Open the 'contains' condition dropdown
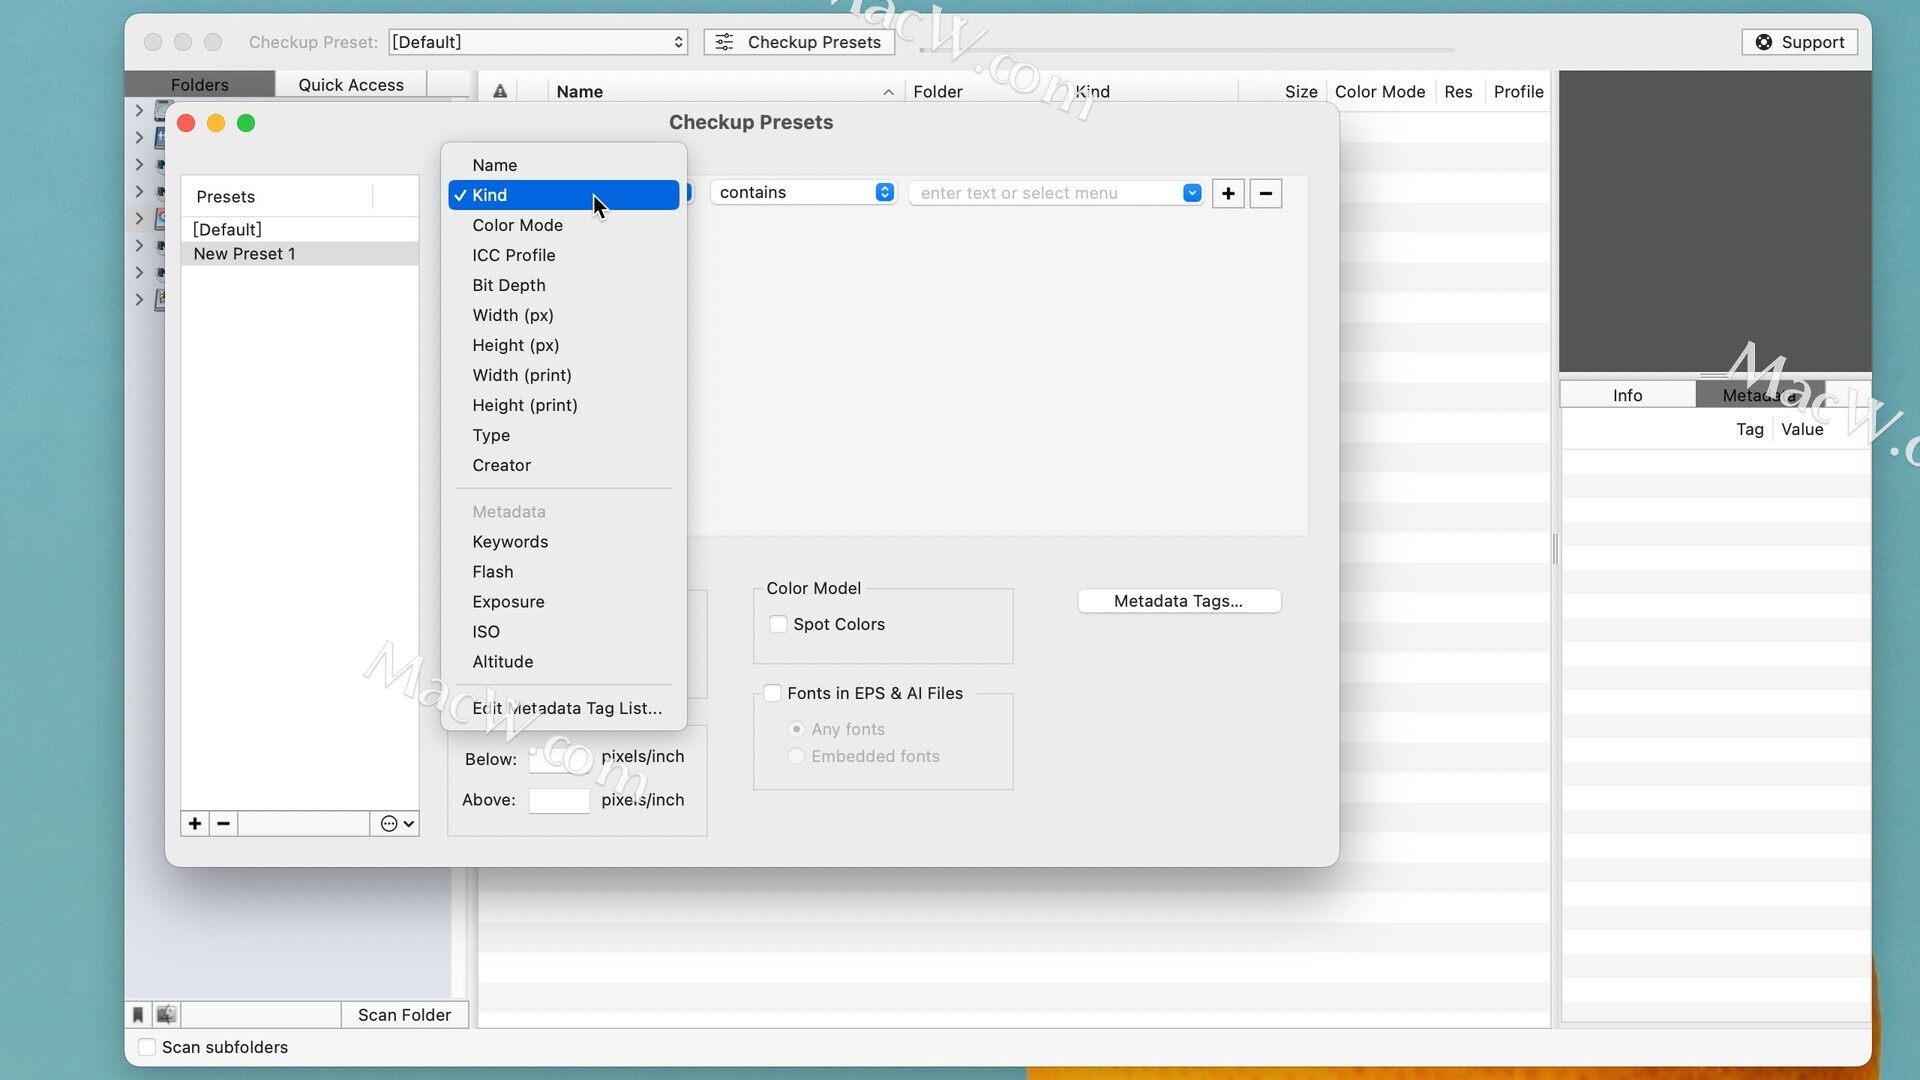The height and width of the screenshot is (1080, 1920). coord(802,192)
